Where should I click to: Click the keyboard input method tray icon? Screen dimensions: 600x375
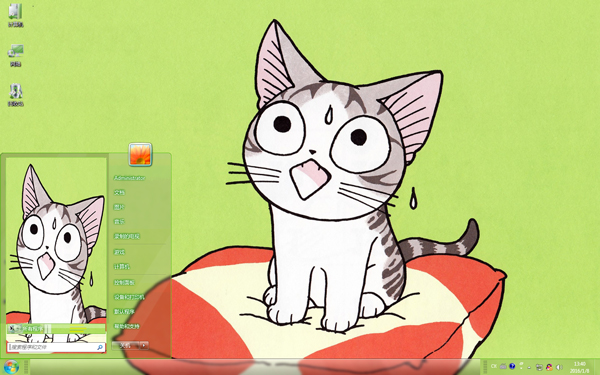coord(503,366)
